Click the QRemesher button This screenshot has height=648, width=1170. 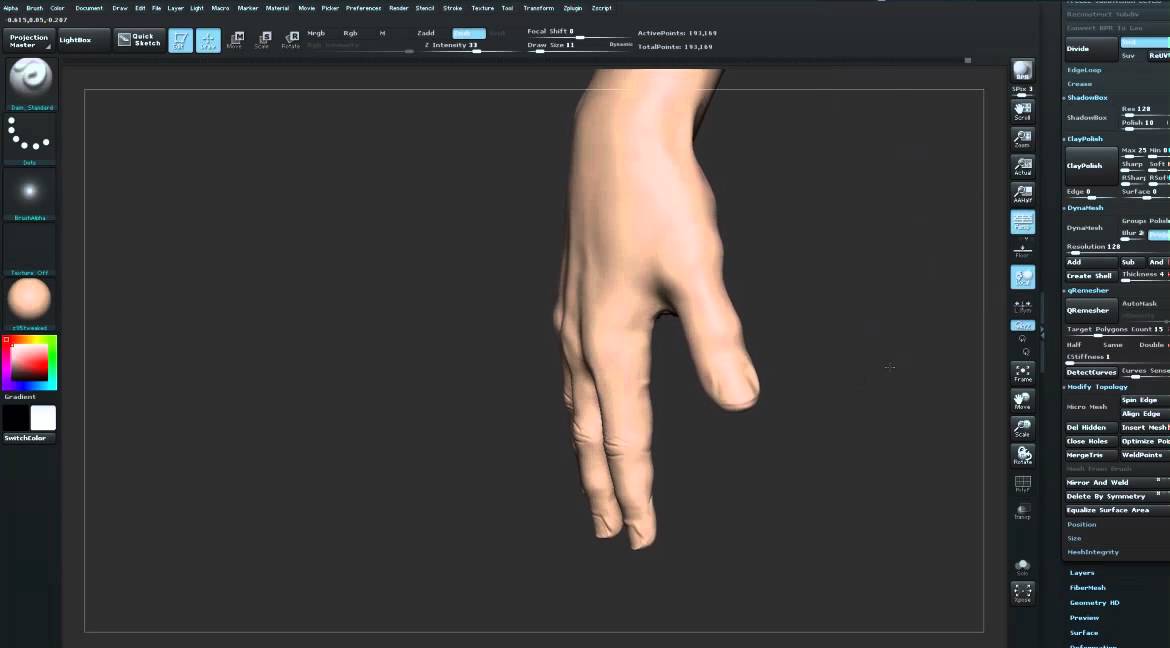(1091, 311)
